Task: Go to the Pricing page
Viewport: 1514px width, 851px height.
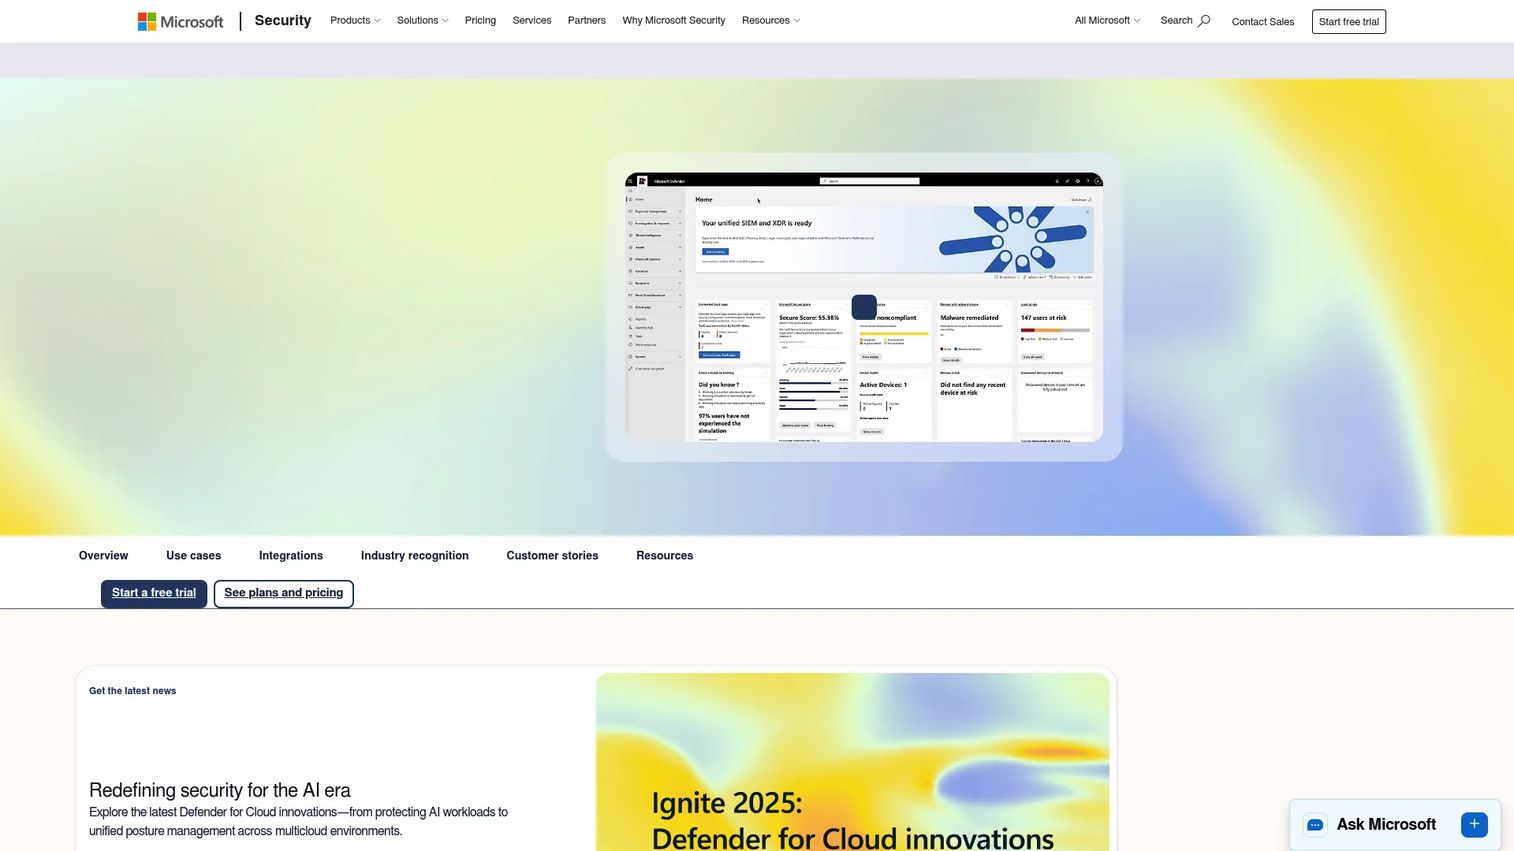Action: click(x=480, y=20)
